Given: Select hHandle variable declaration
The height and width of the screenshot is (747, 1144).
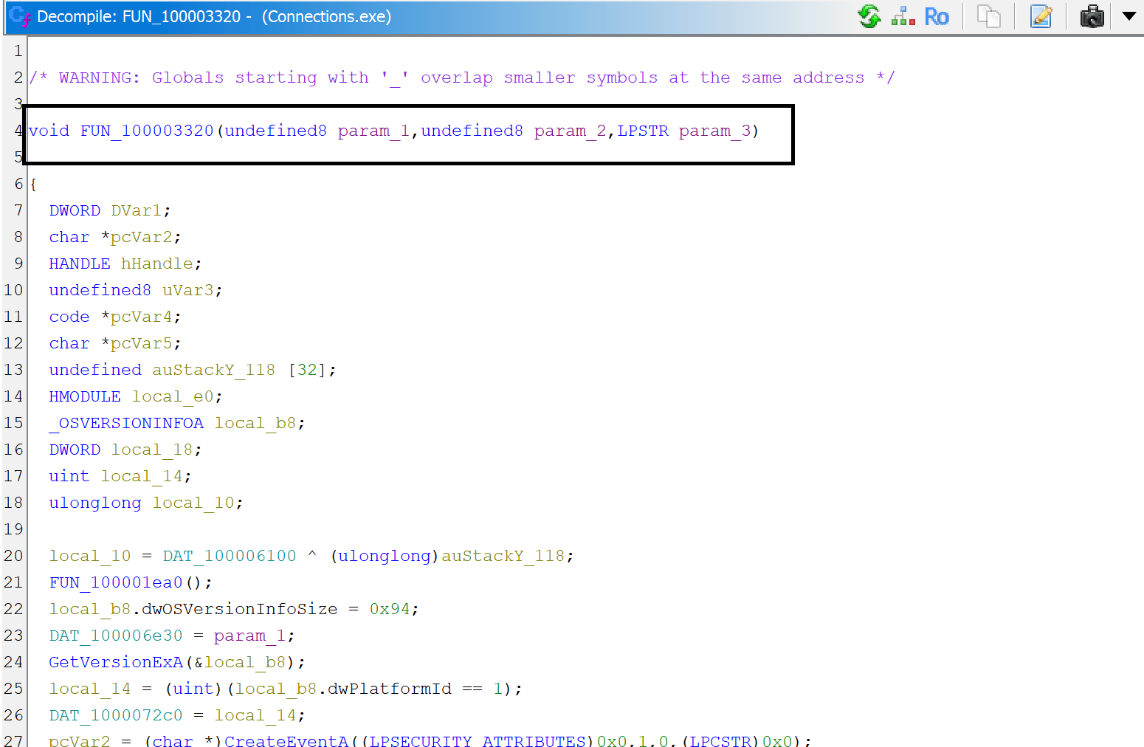Looking at the screenshot, I should [157, 263].
